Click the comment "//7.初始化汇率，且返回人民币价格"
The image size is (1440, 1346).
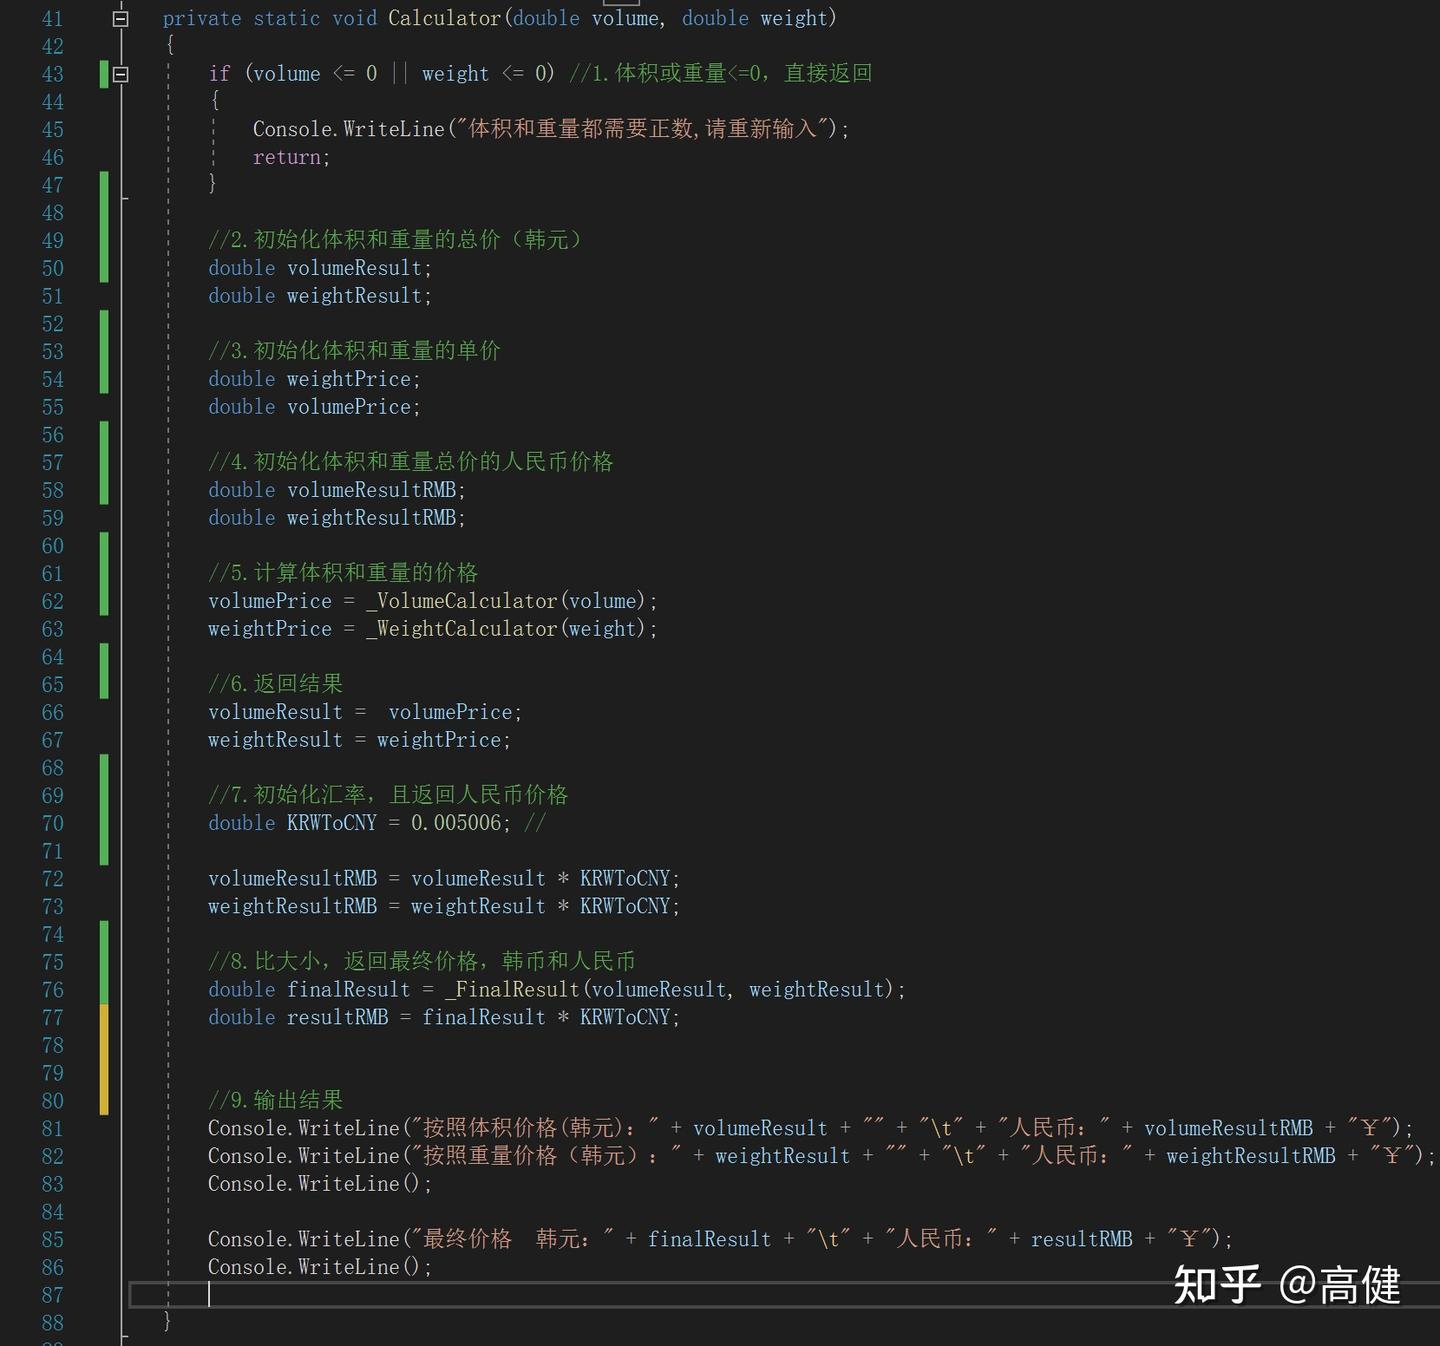[x=388, y=795]
